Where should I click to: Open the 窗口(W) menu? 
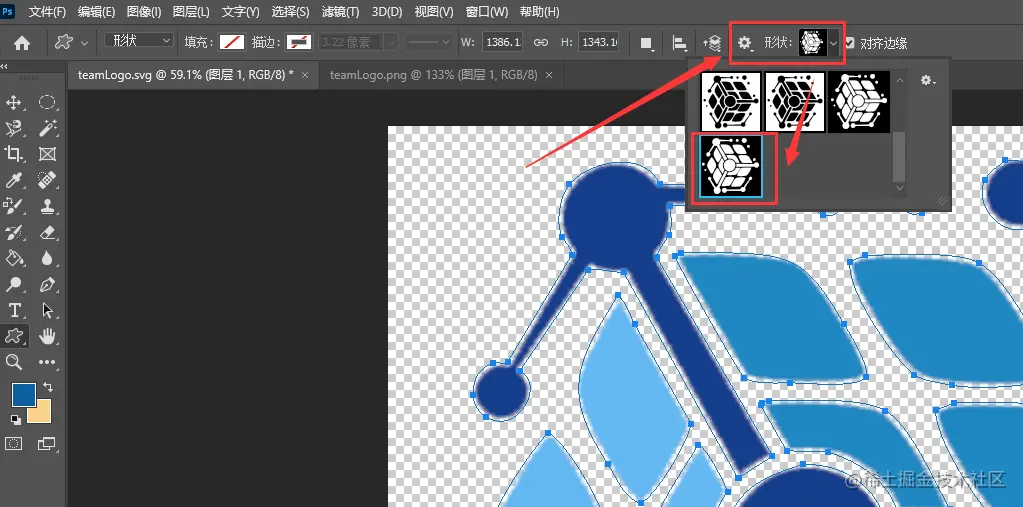[487, 12]
